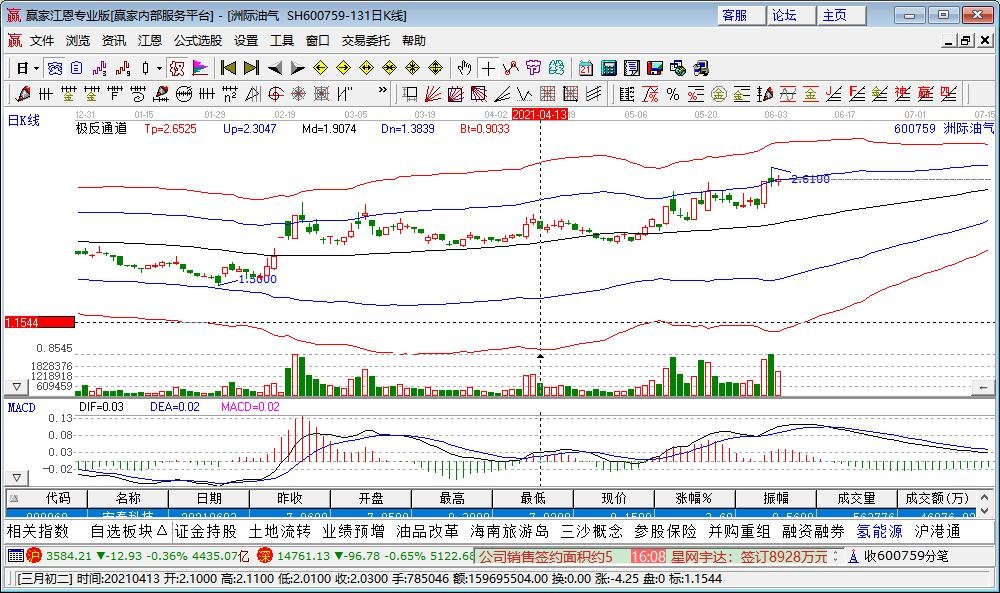Click the yellow diamond left-arrow icon
The width and height of the screenshot is (1000, 593).
[x=320, y=68]
